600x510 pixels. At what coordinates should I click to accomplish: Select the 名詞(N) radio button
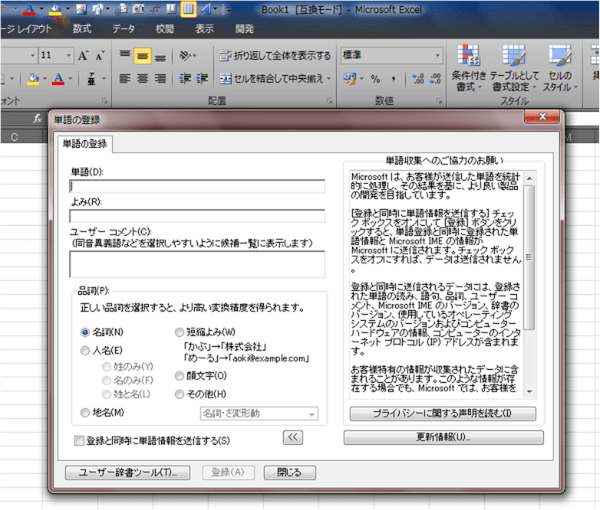point(85,332)
